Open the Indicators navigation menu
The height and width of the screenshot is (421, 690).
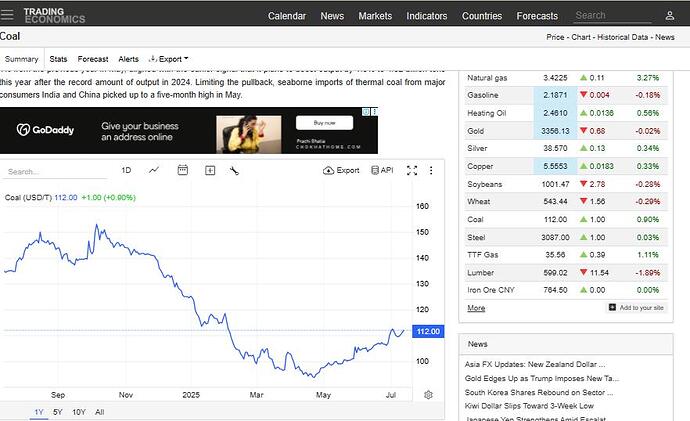tap(427, 16)
